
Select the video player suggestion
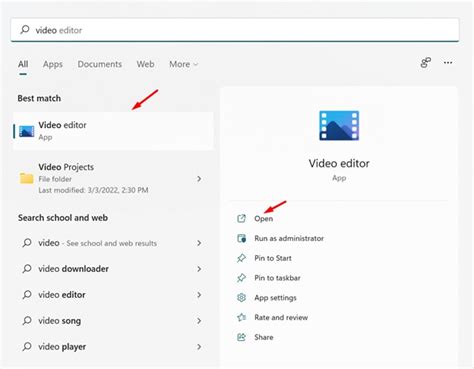113,347
